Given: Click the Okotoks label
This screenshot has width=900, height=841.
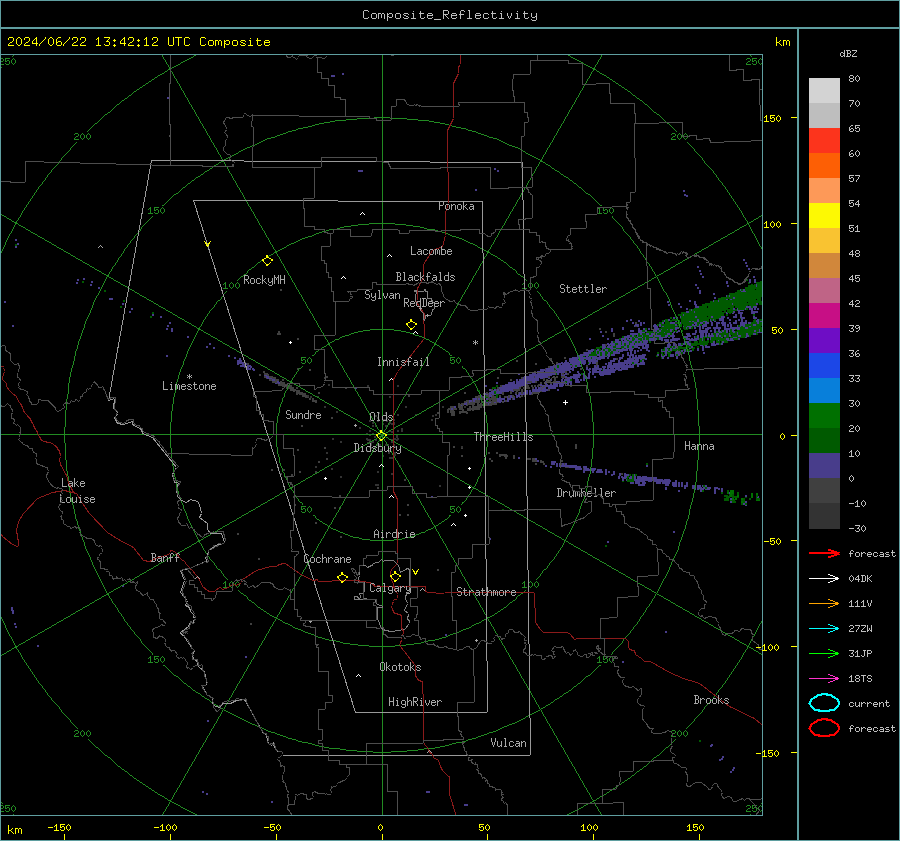Looking at the screenshot, I should [x=400, y=667].
